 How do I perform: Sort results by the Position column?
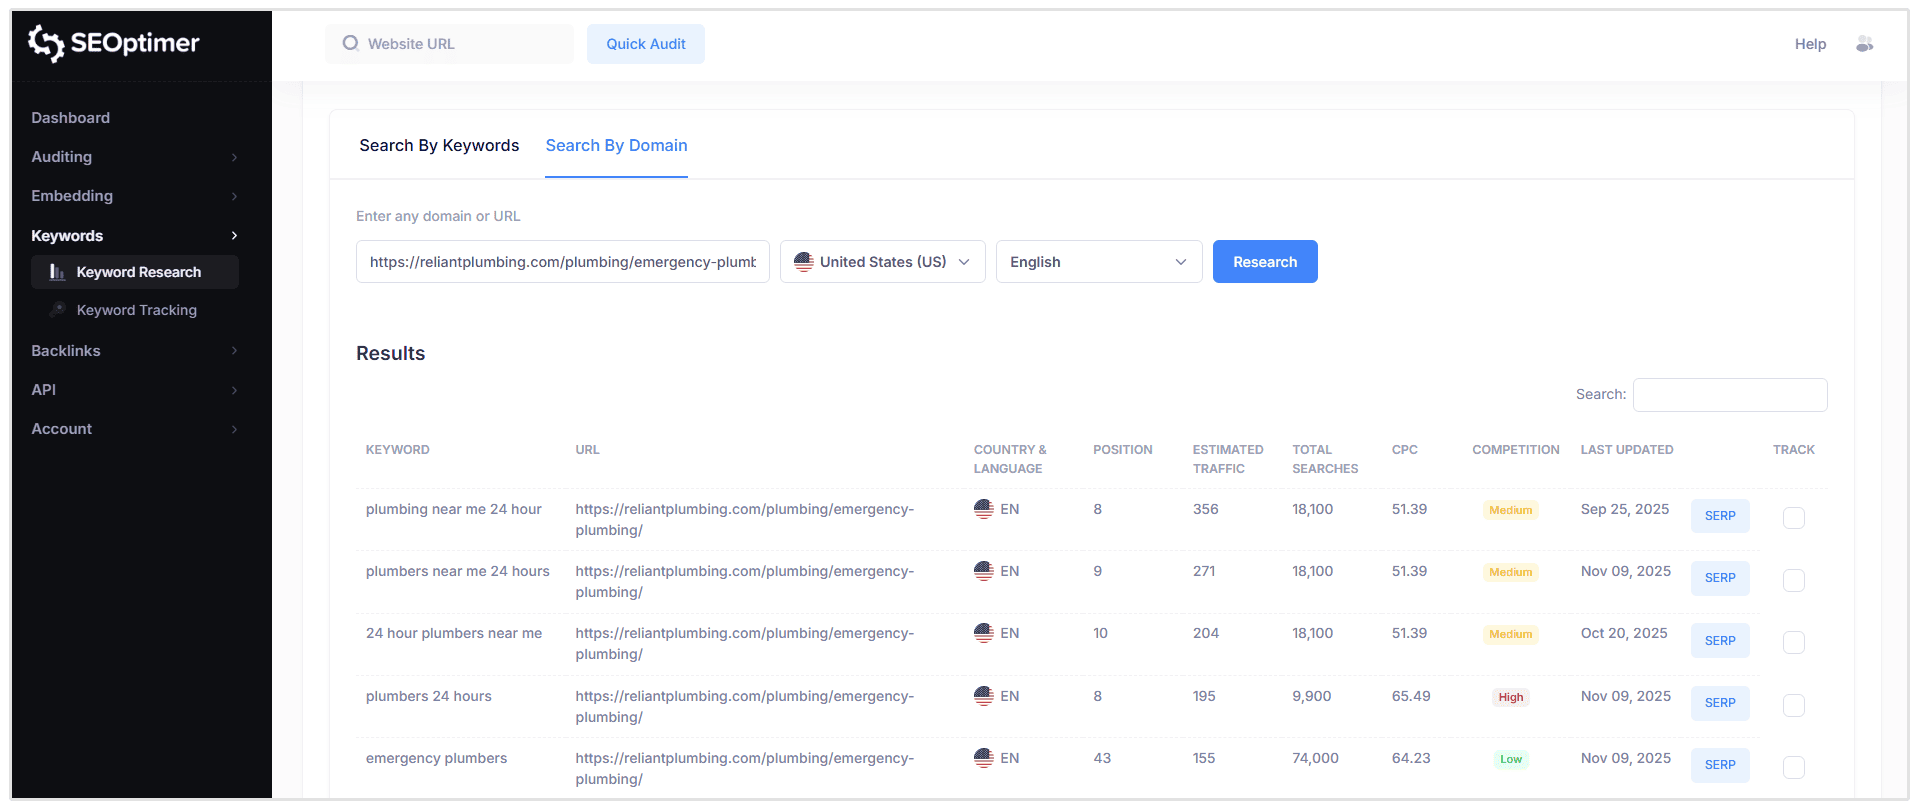point(1122,450)
